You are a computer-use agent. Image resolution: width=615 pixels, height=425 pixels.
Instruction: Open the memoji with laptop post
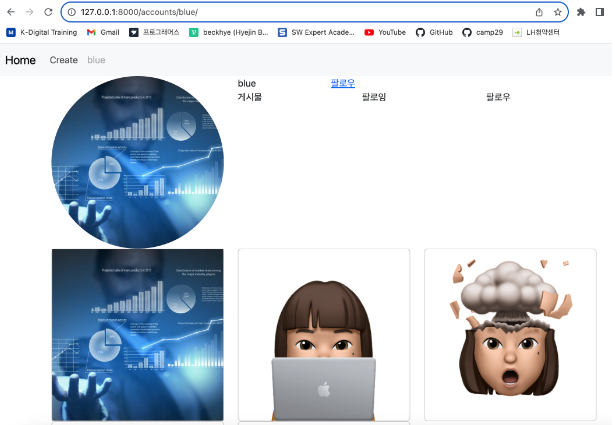coord(324,335)
